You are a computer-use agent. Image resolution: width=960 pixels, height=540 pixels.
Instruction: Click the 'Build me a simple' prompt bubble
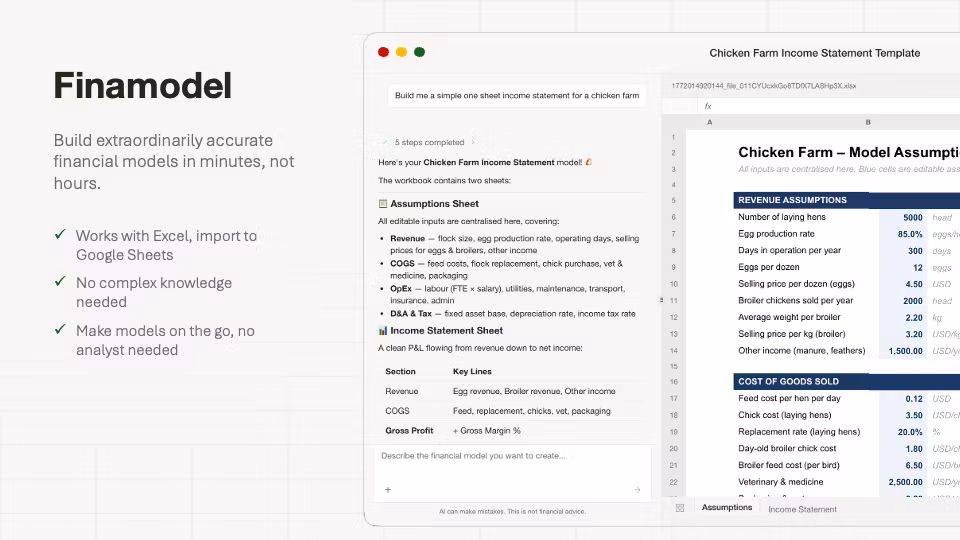pos(517,96)
